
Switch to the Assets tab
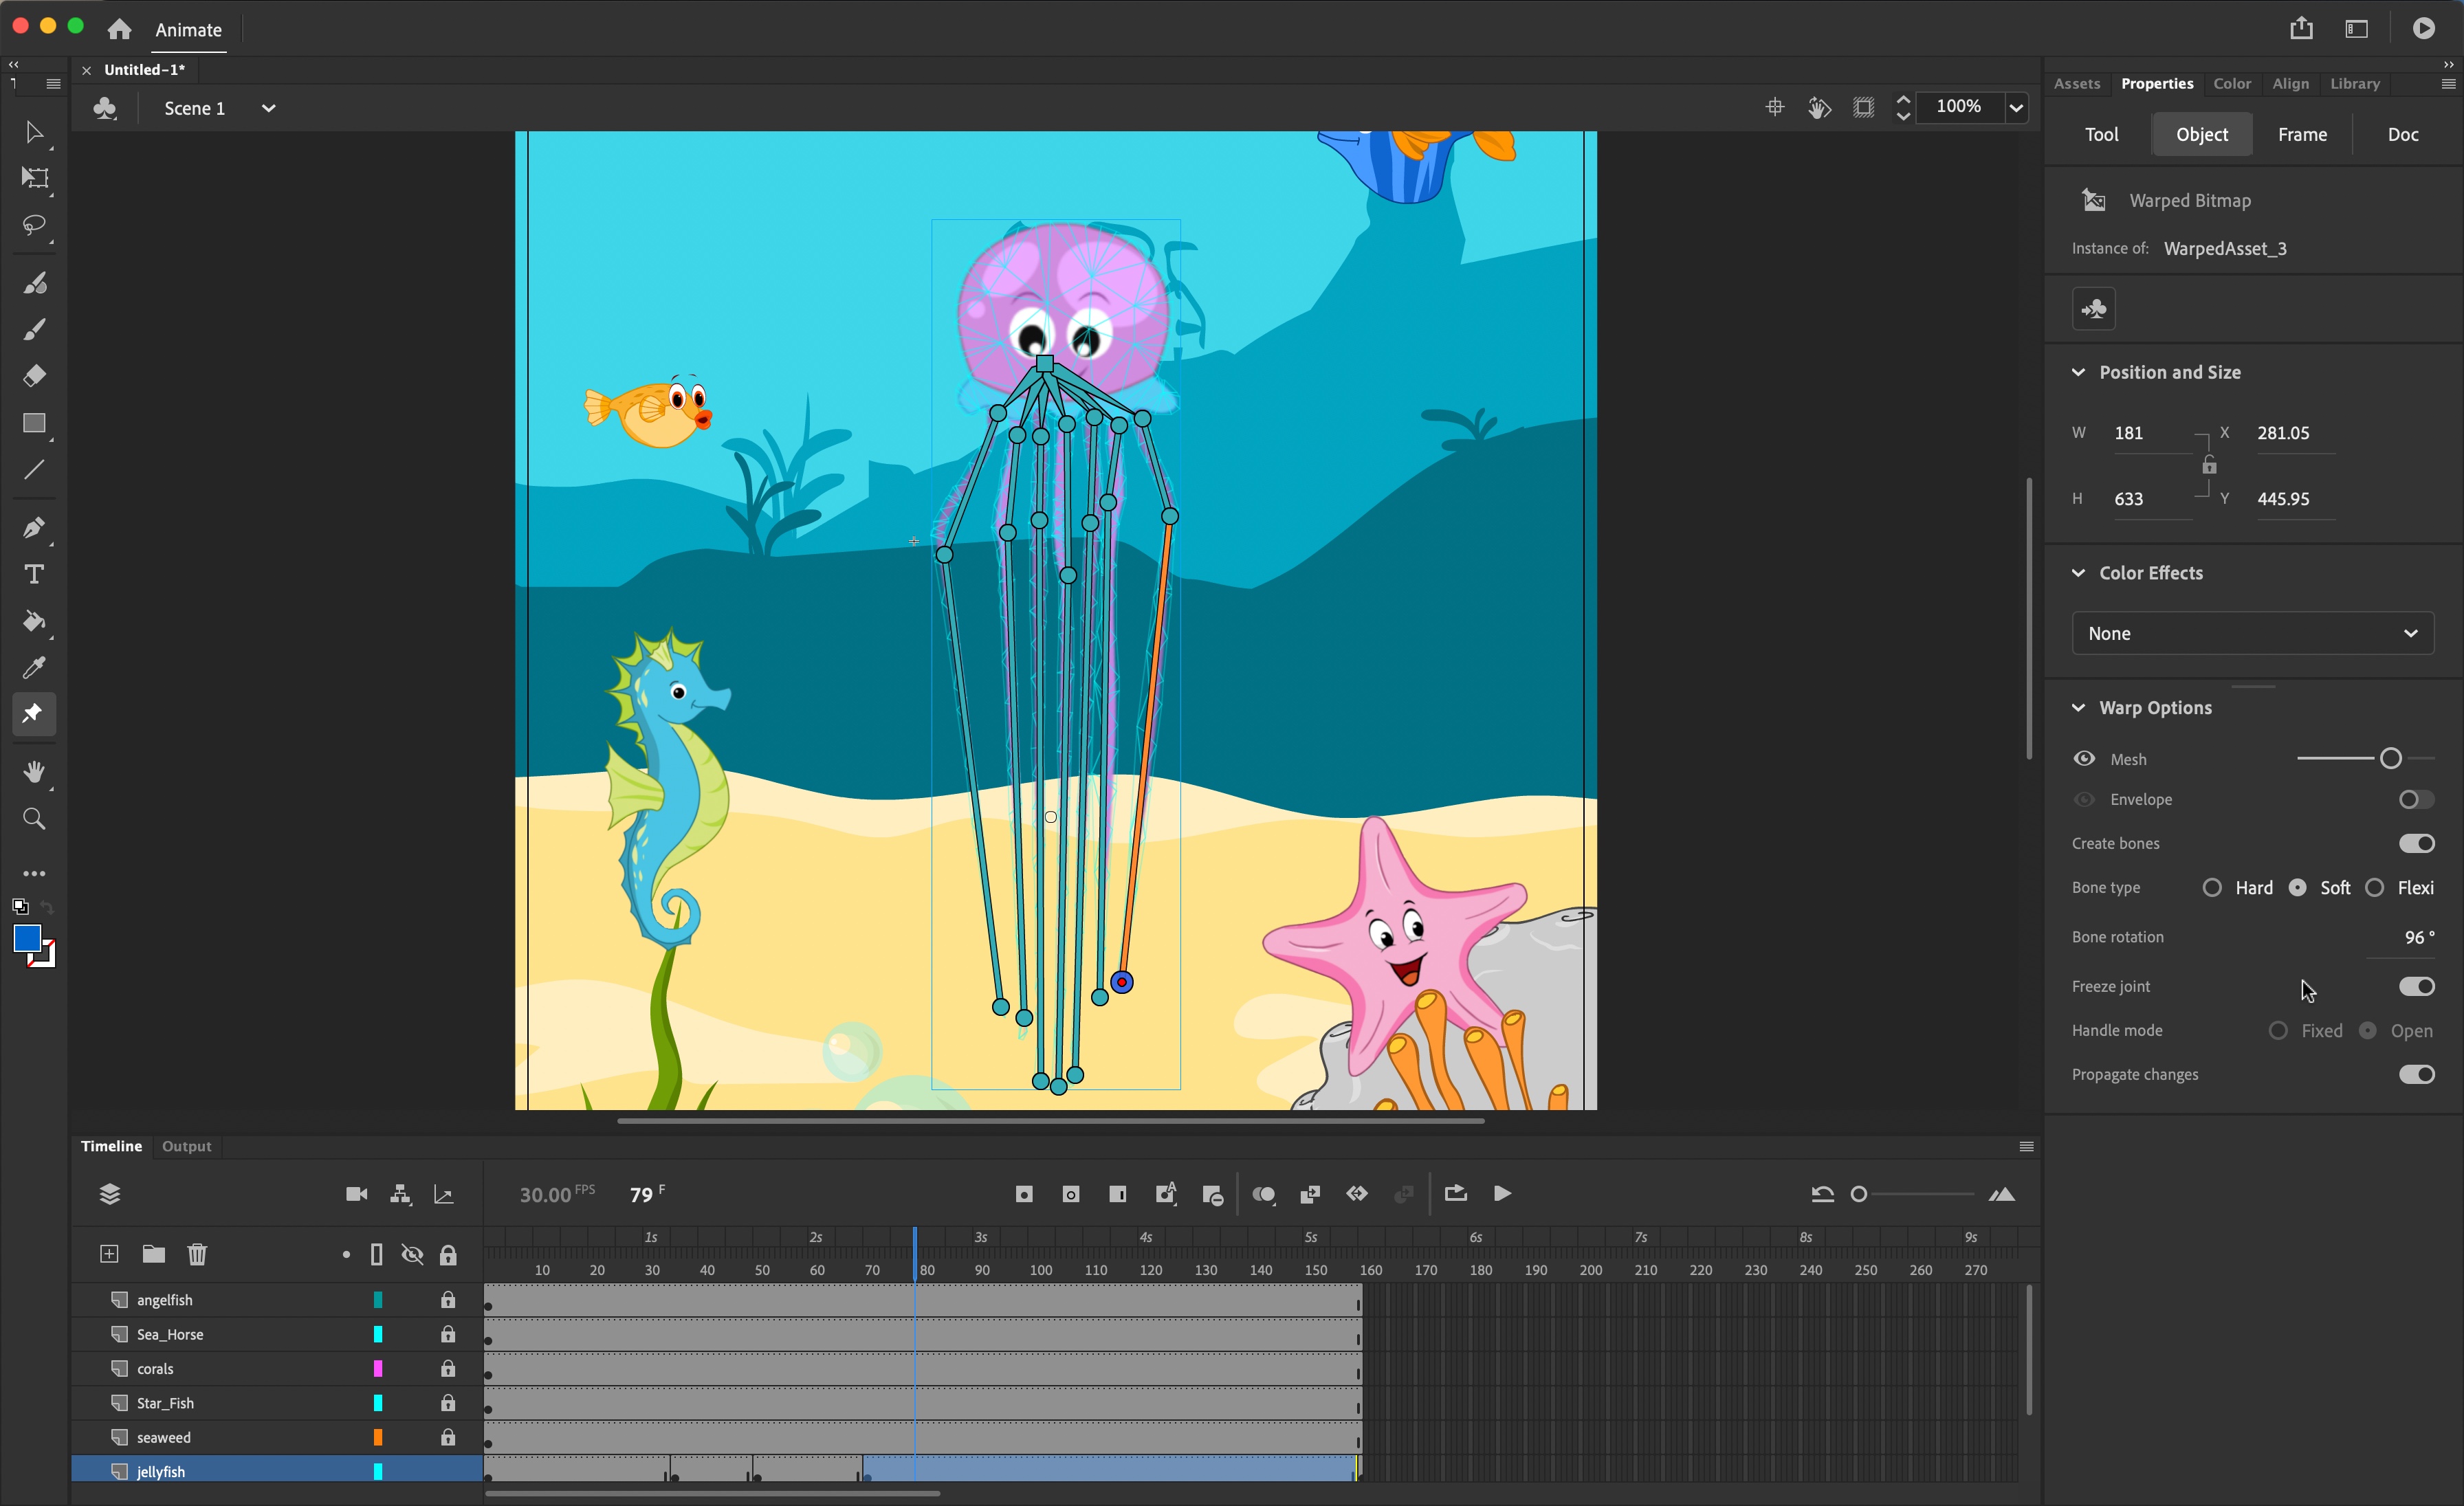2077,82
